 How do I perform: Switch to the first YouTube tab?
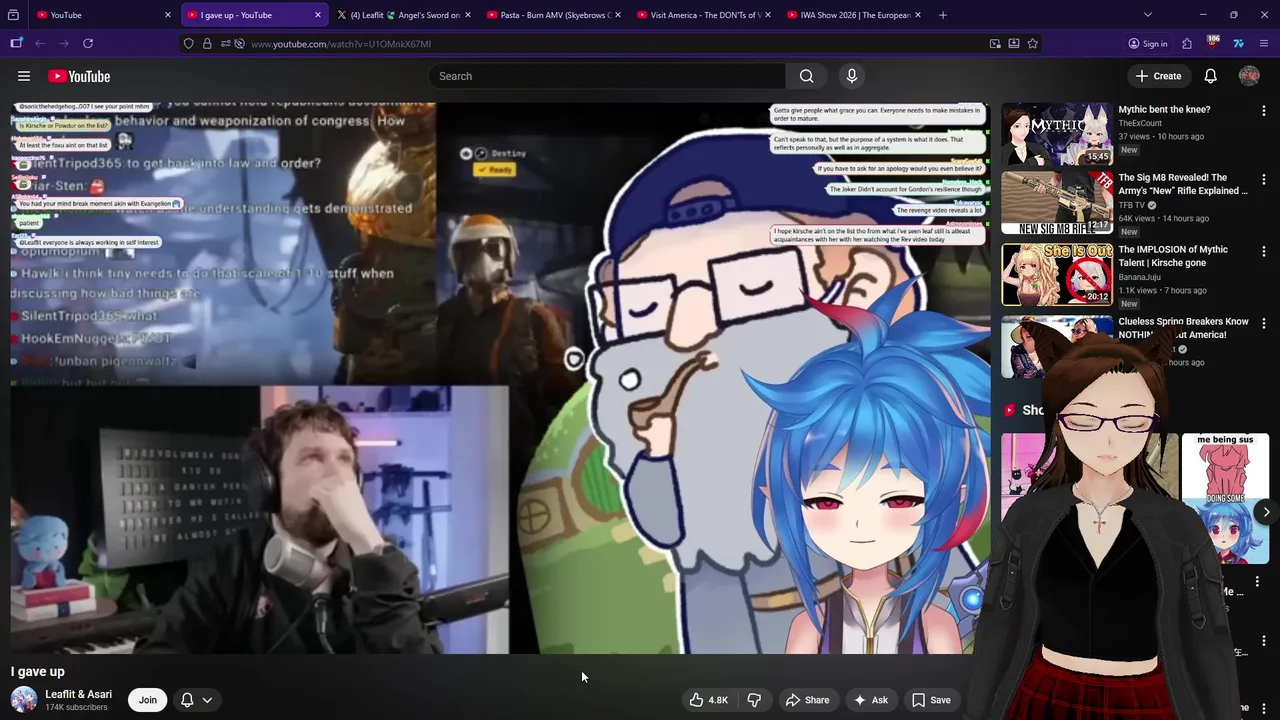tap(104, 15)
